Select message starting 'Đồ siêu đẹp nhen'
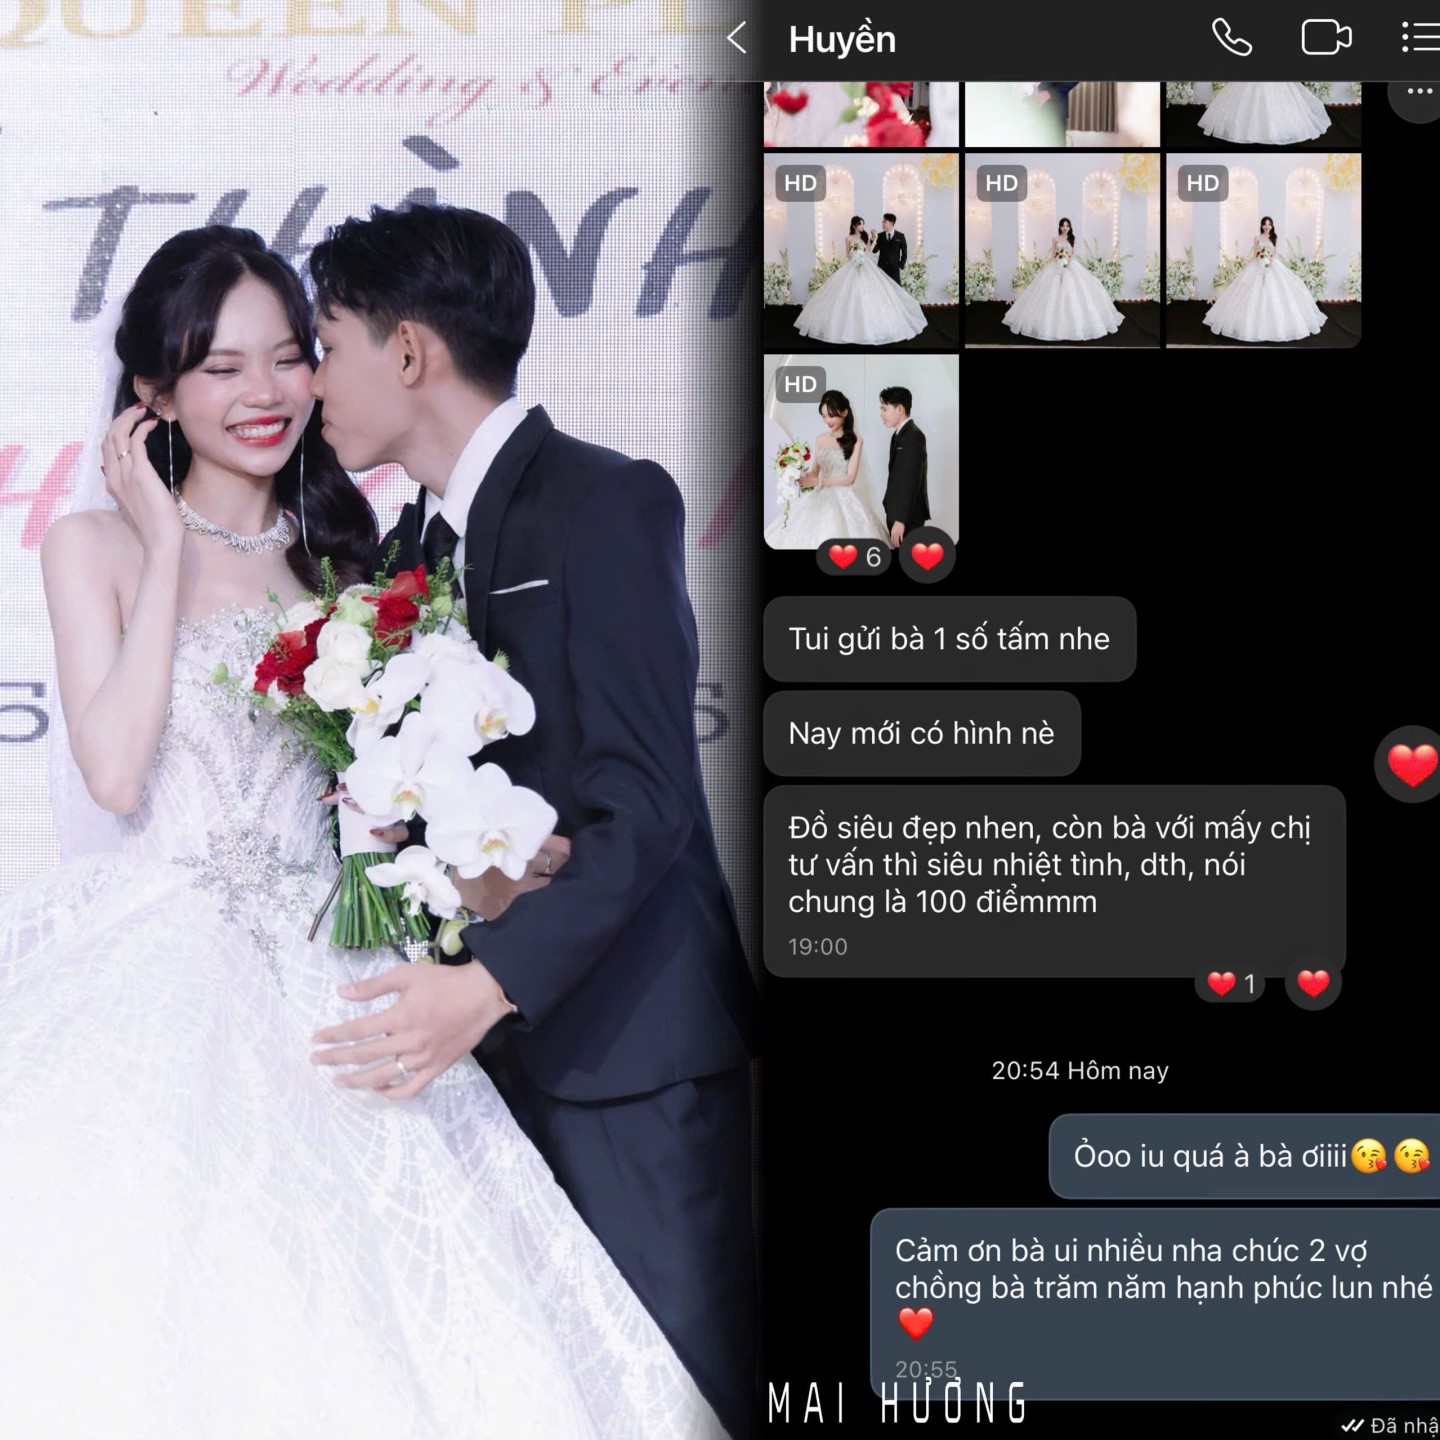This screenshot has width=1440, height=1440. [1053, 880]
